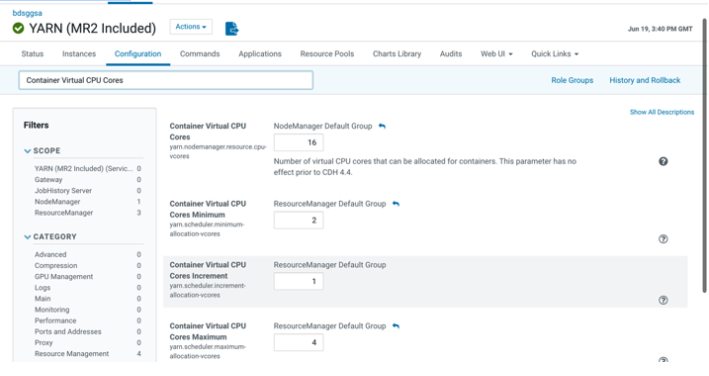This screenshot has width=709, height=376.
Task: Show help for Cores Minimum setting
Action: click(x=663, y=239)
